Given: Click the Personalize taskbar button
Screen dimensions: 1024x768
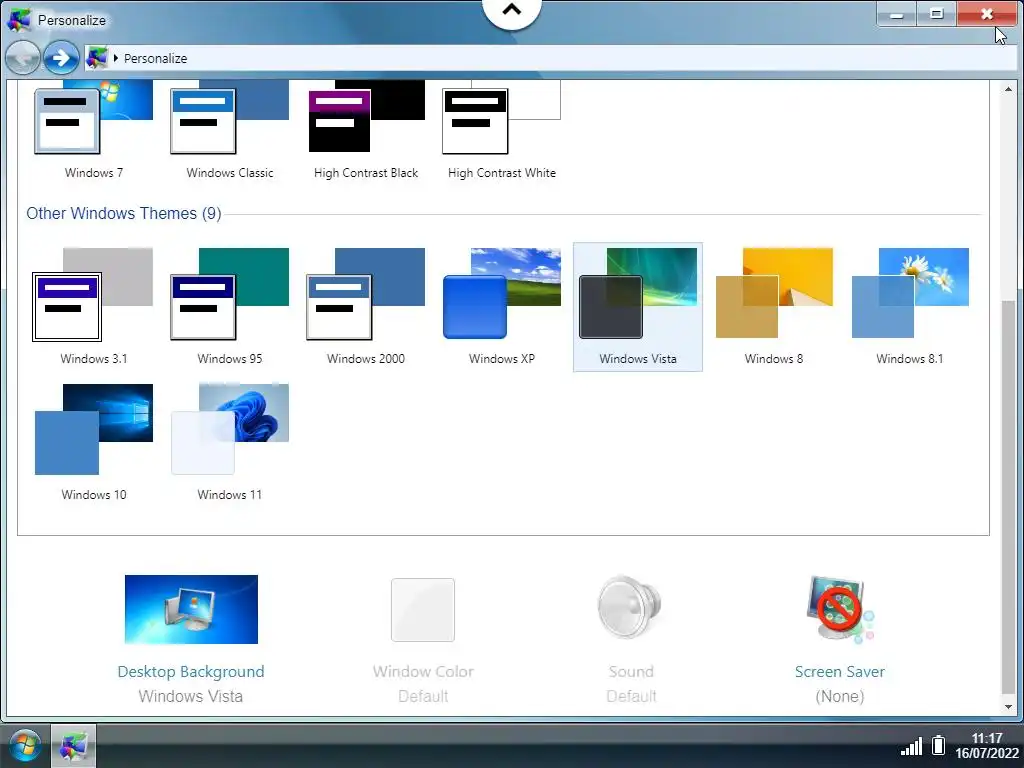Looking at the screenshot, I should pyautogui.click(x=73, y=745).
